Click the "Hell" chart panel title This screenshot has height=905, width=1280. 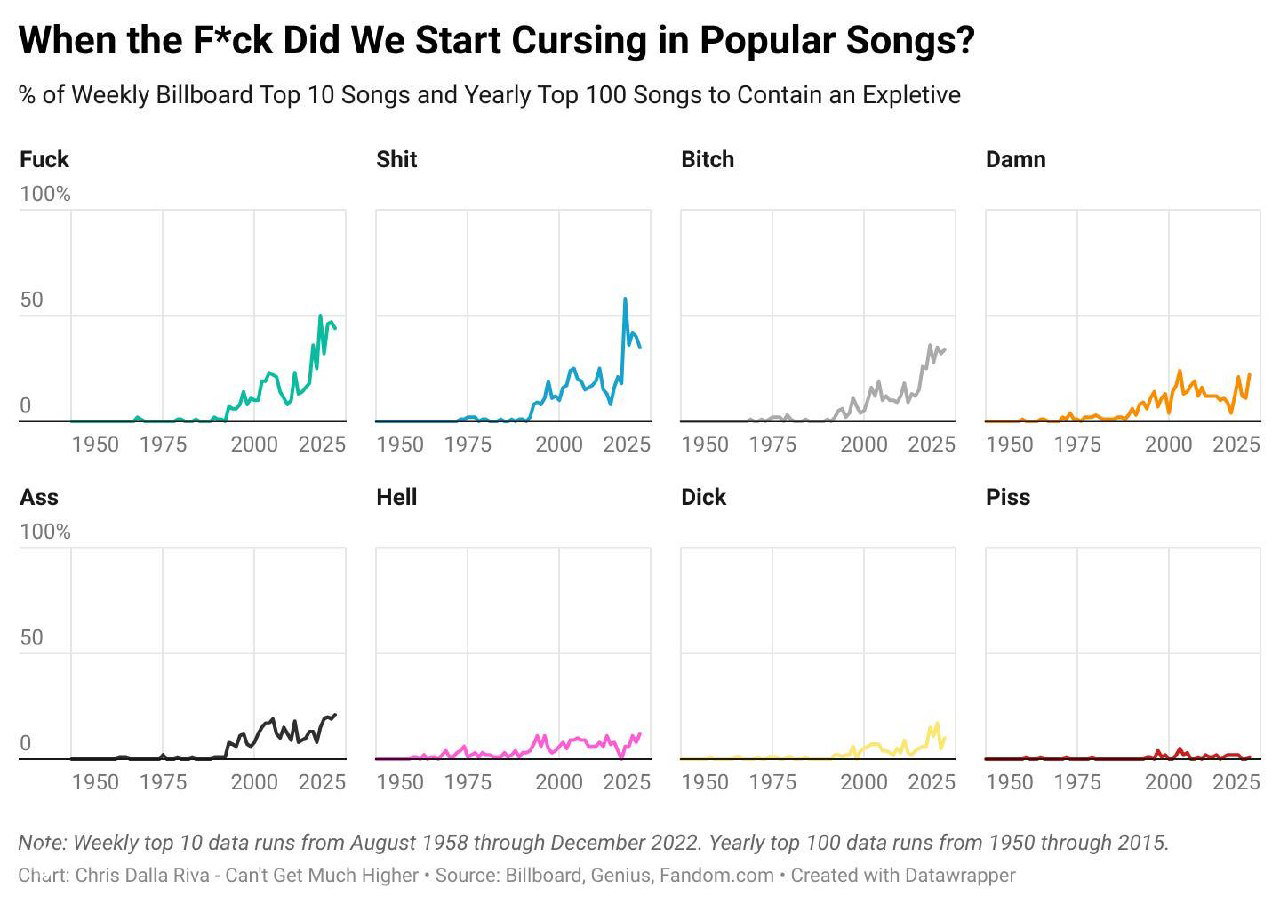pyautogui.click(x=396, y=497)
